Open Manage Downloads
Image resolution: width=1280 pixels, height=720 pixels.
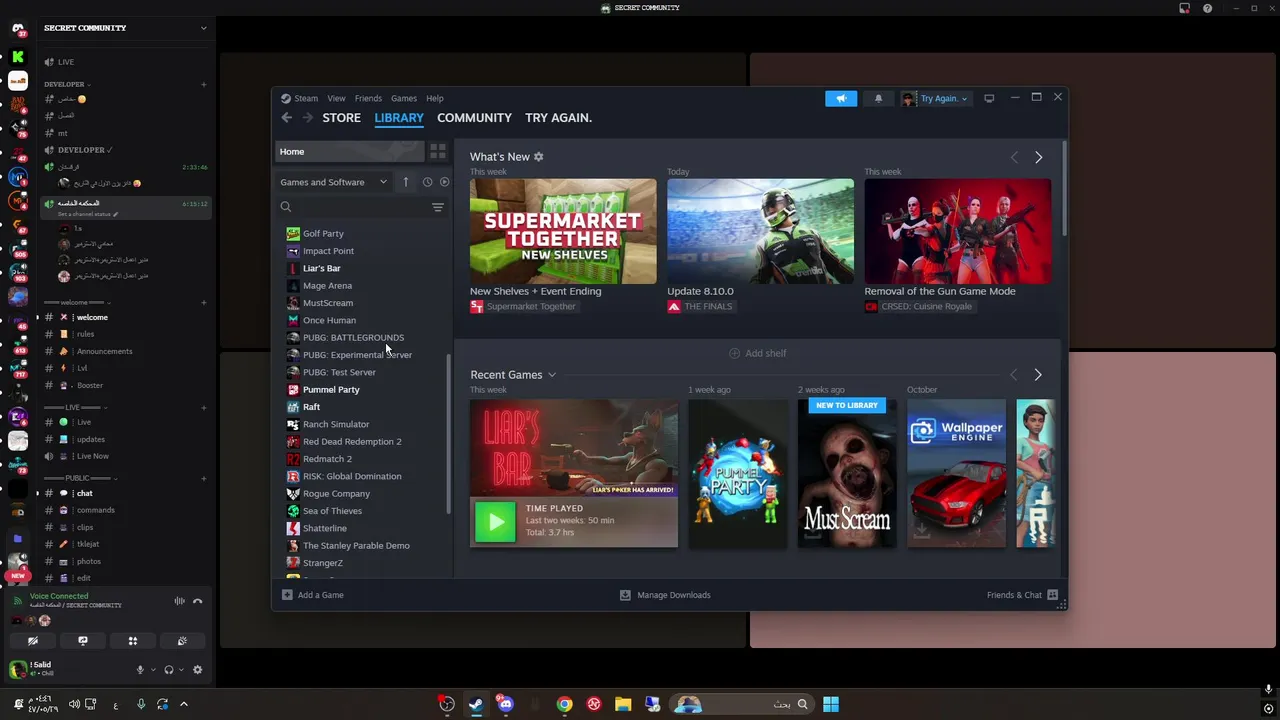665,595
